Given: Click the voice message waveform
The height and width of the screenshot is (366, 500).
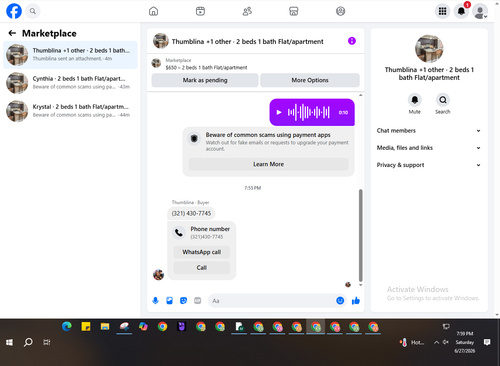Looking at the screenshot, I should point(309,112).
